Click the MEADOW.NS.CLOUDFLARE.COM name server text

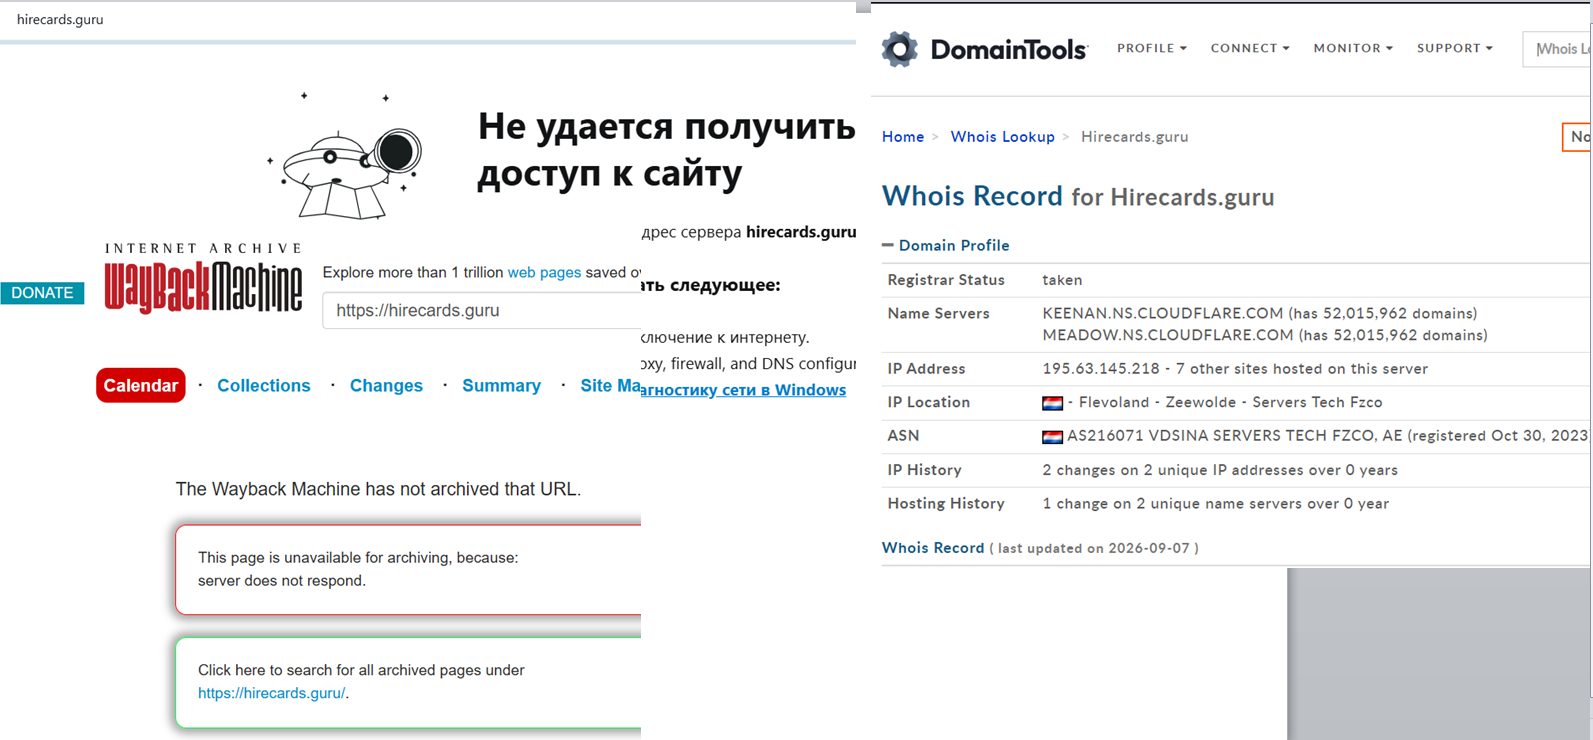pos(1168,336)
